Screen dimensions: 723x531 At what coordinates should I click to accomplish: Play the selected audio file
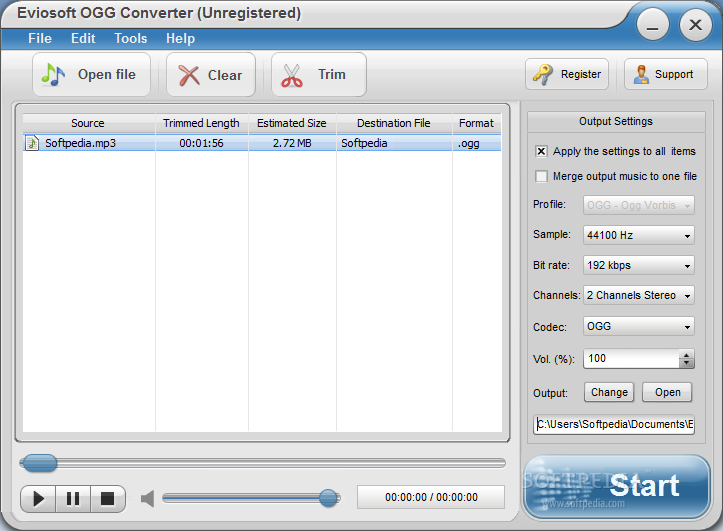point(38,499)
